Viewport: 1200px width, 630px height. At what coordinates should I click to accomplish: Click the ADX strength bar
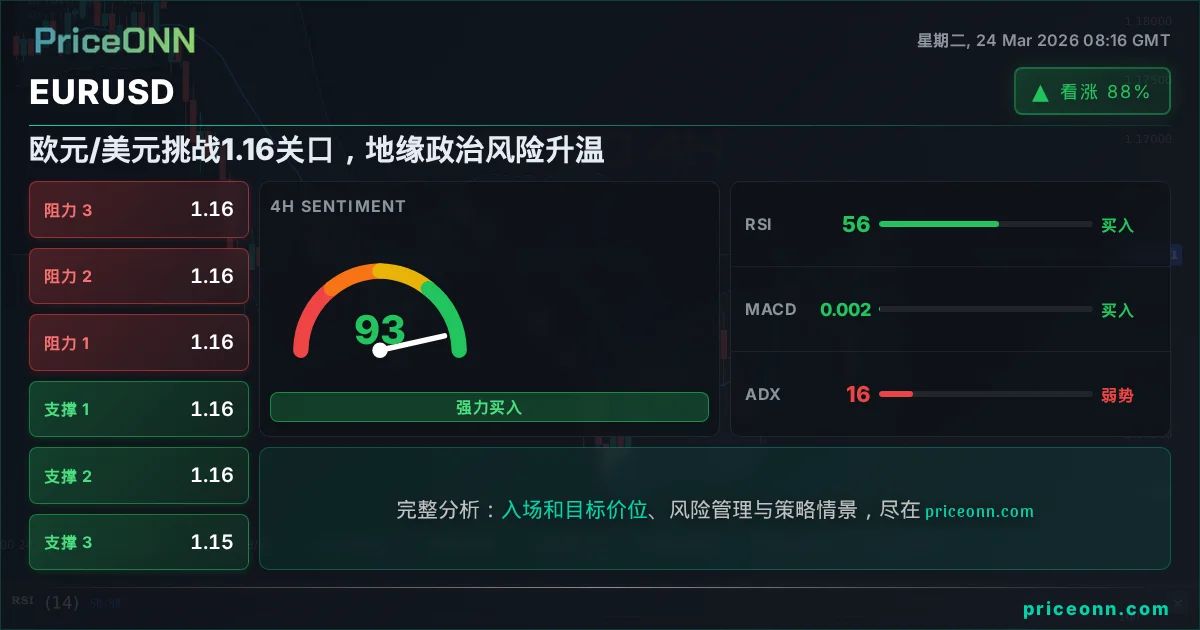click(985, 394)
